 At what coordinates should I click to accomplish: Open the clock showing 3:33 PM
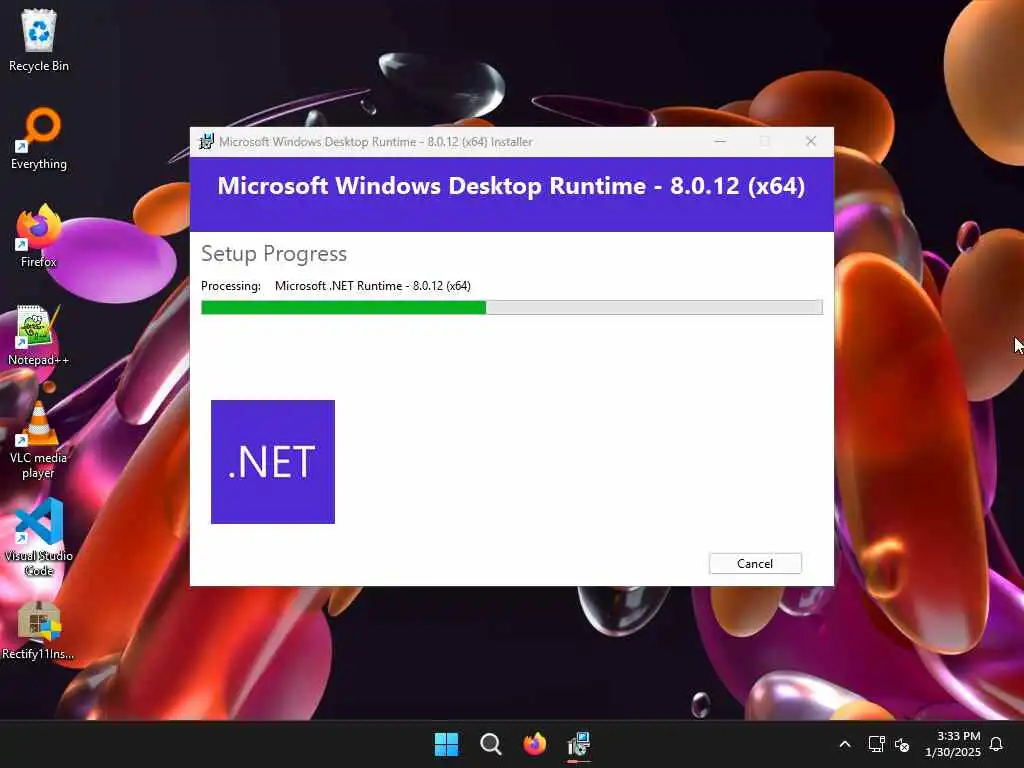pyautogui.click(x=953, y=744)
